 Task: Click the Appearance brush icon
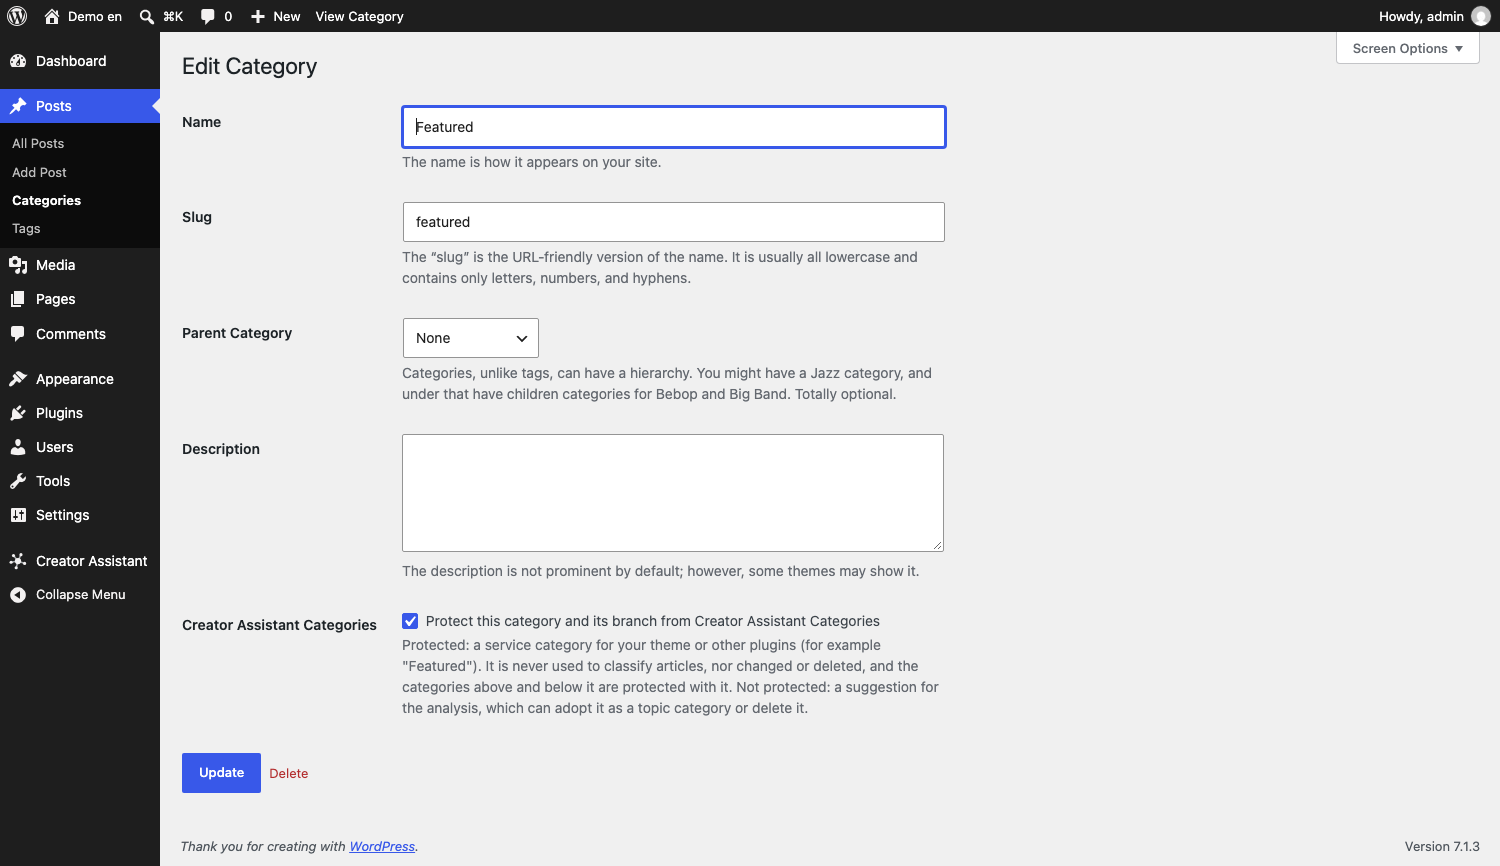point(18,379)
